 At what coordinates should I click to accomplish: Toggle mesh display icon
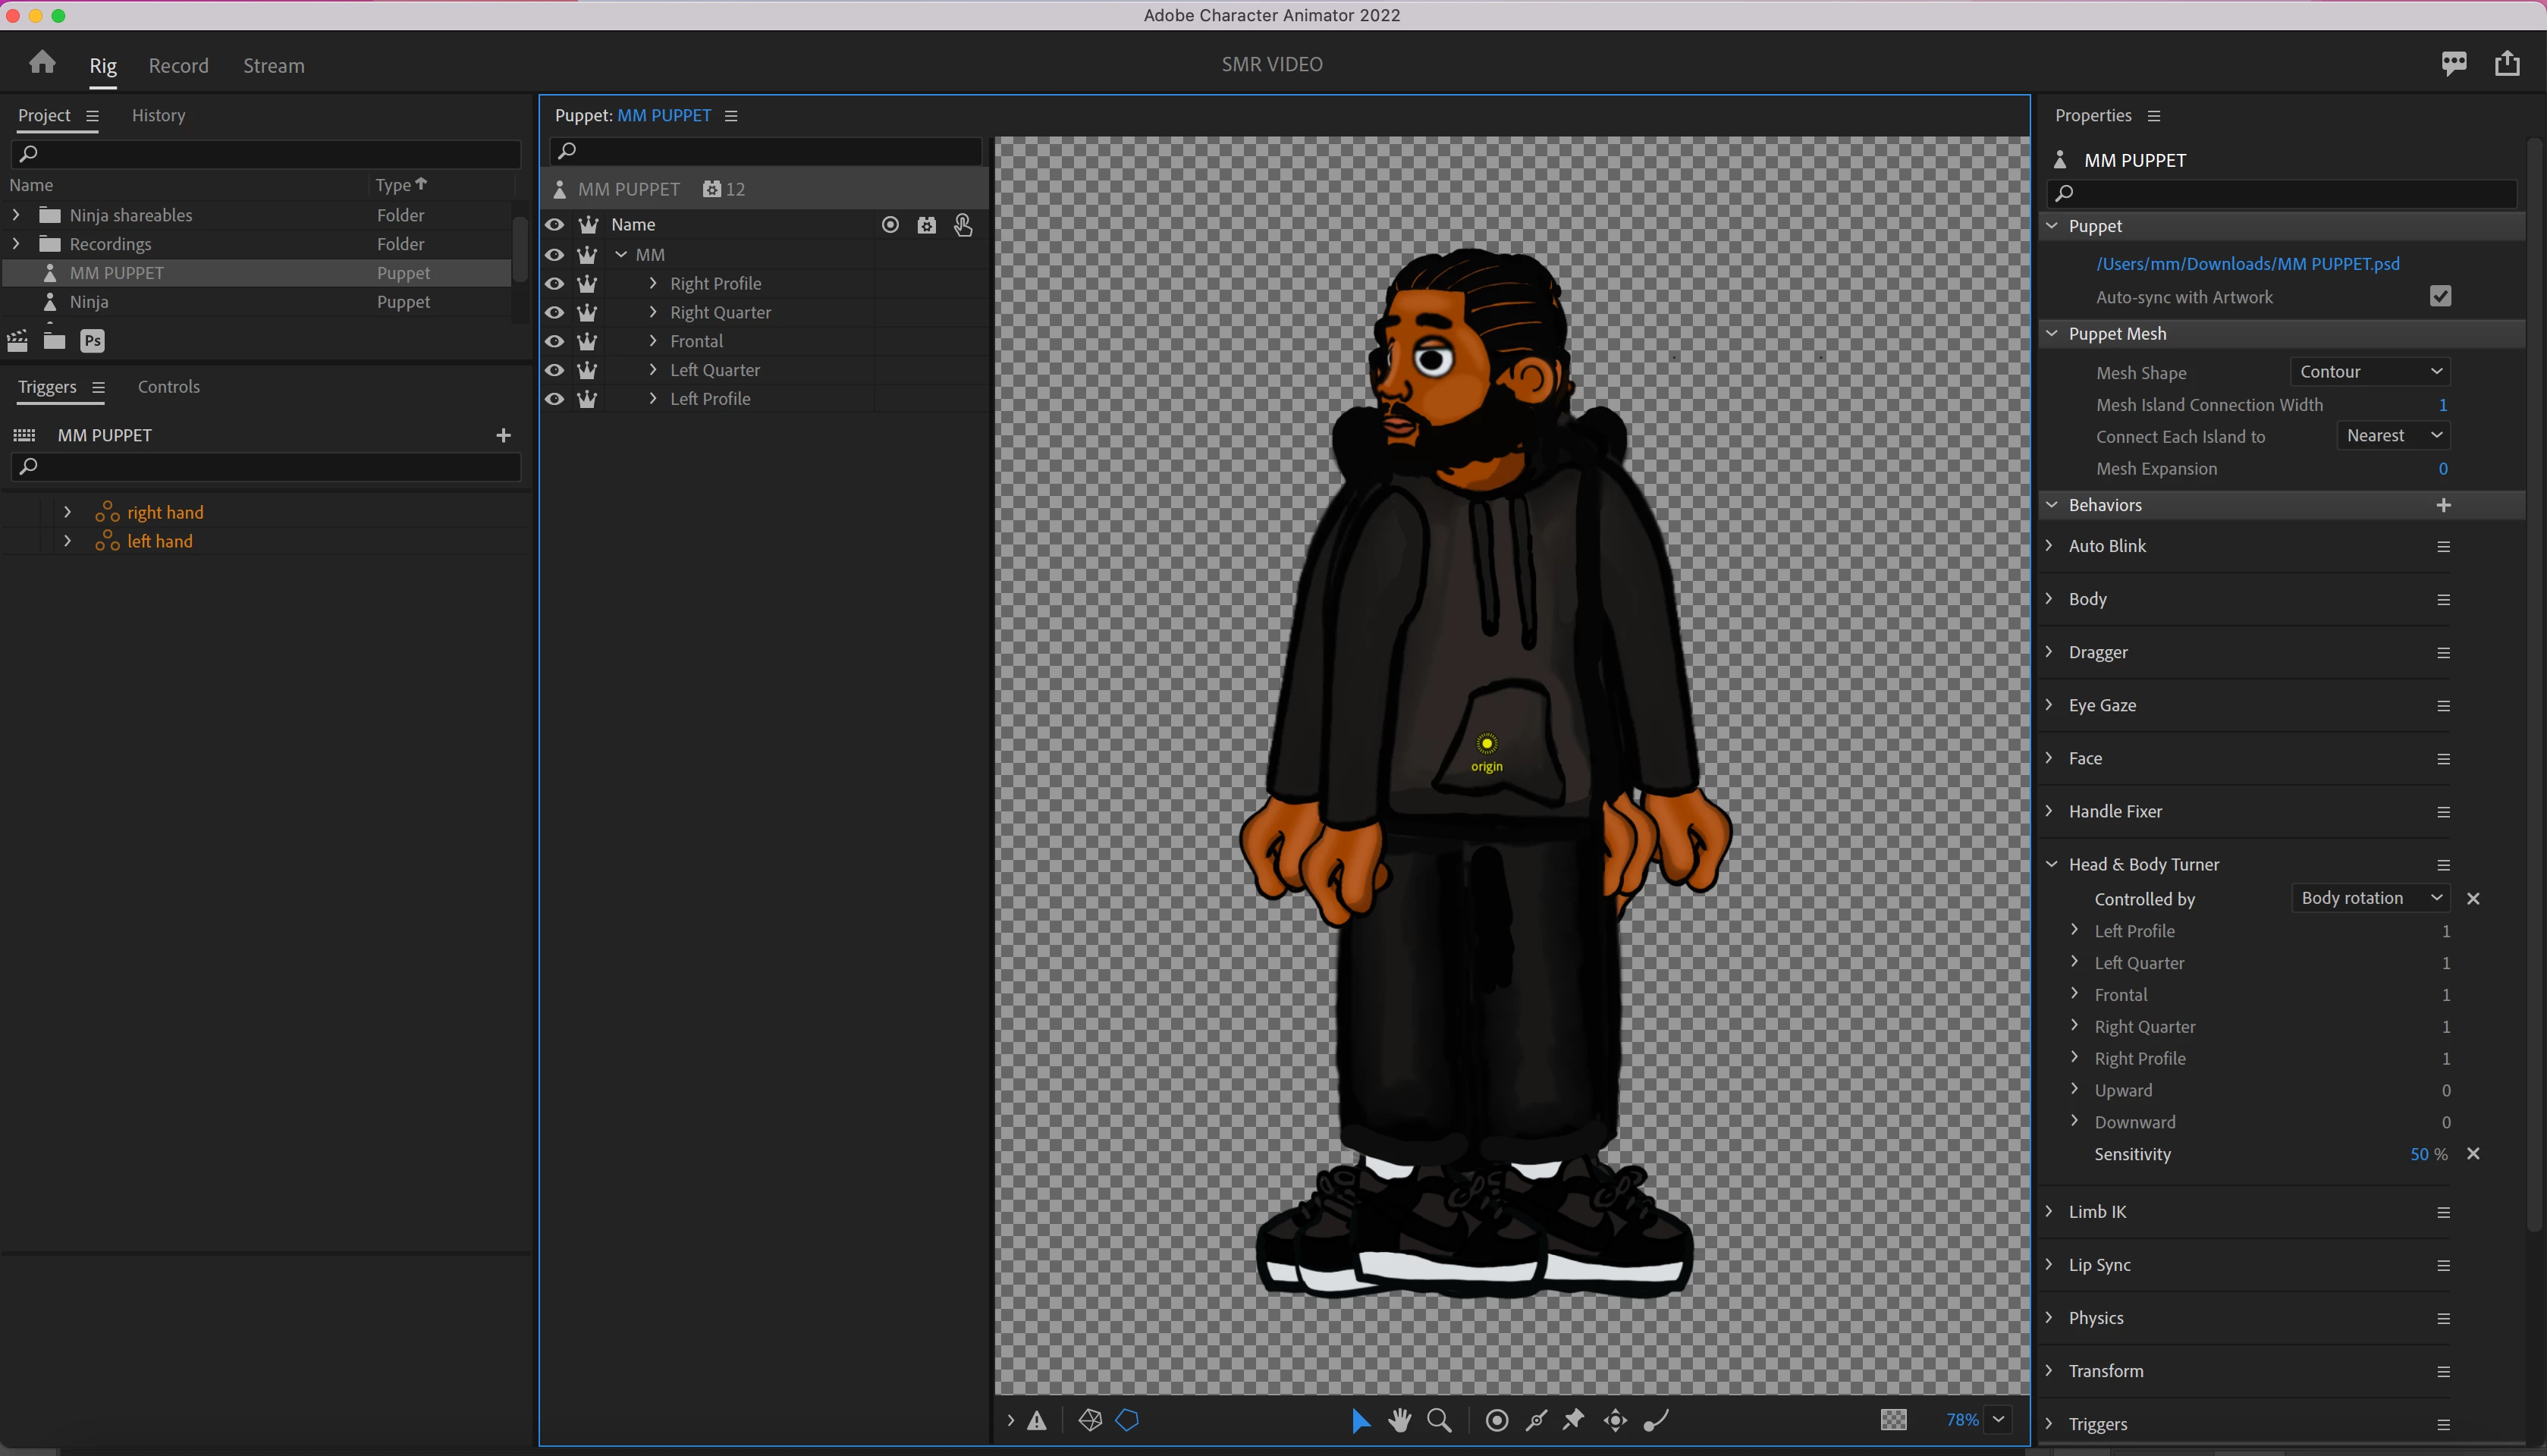[1090, 1420]
